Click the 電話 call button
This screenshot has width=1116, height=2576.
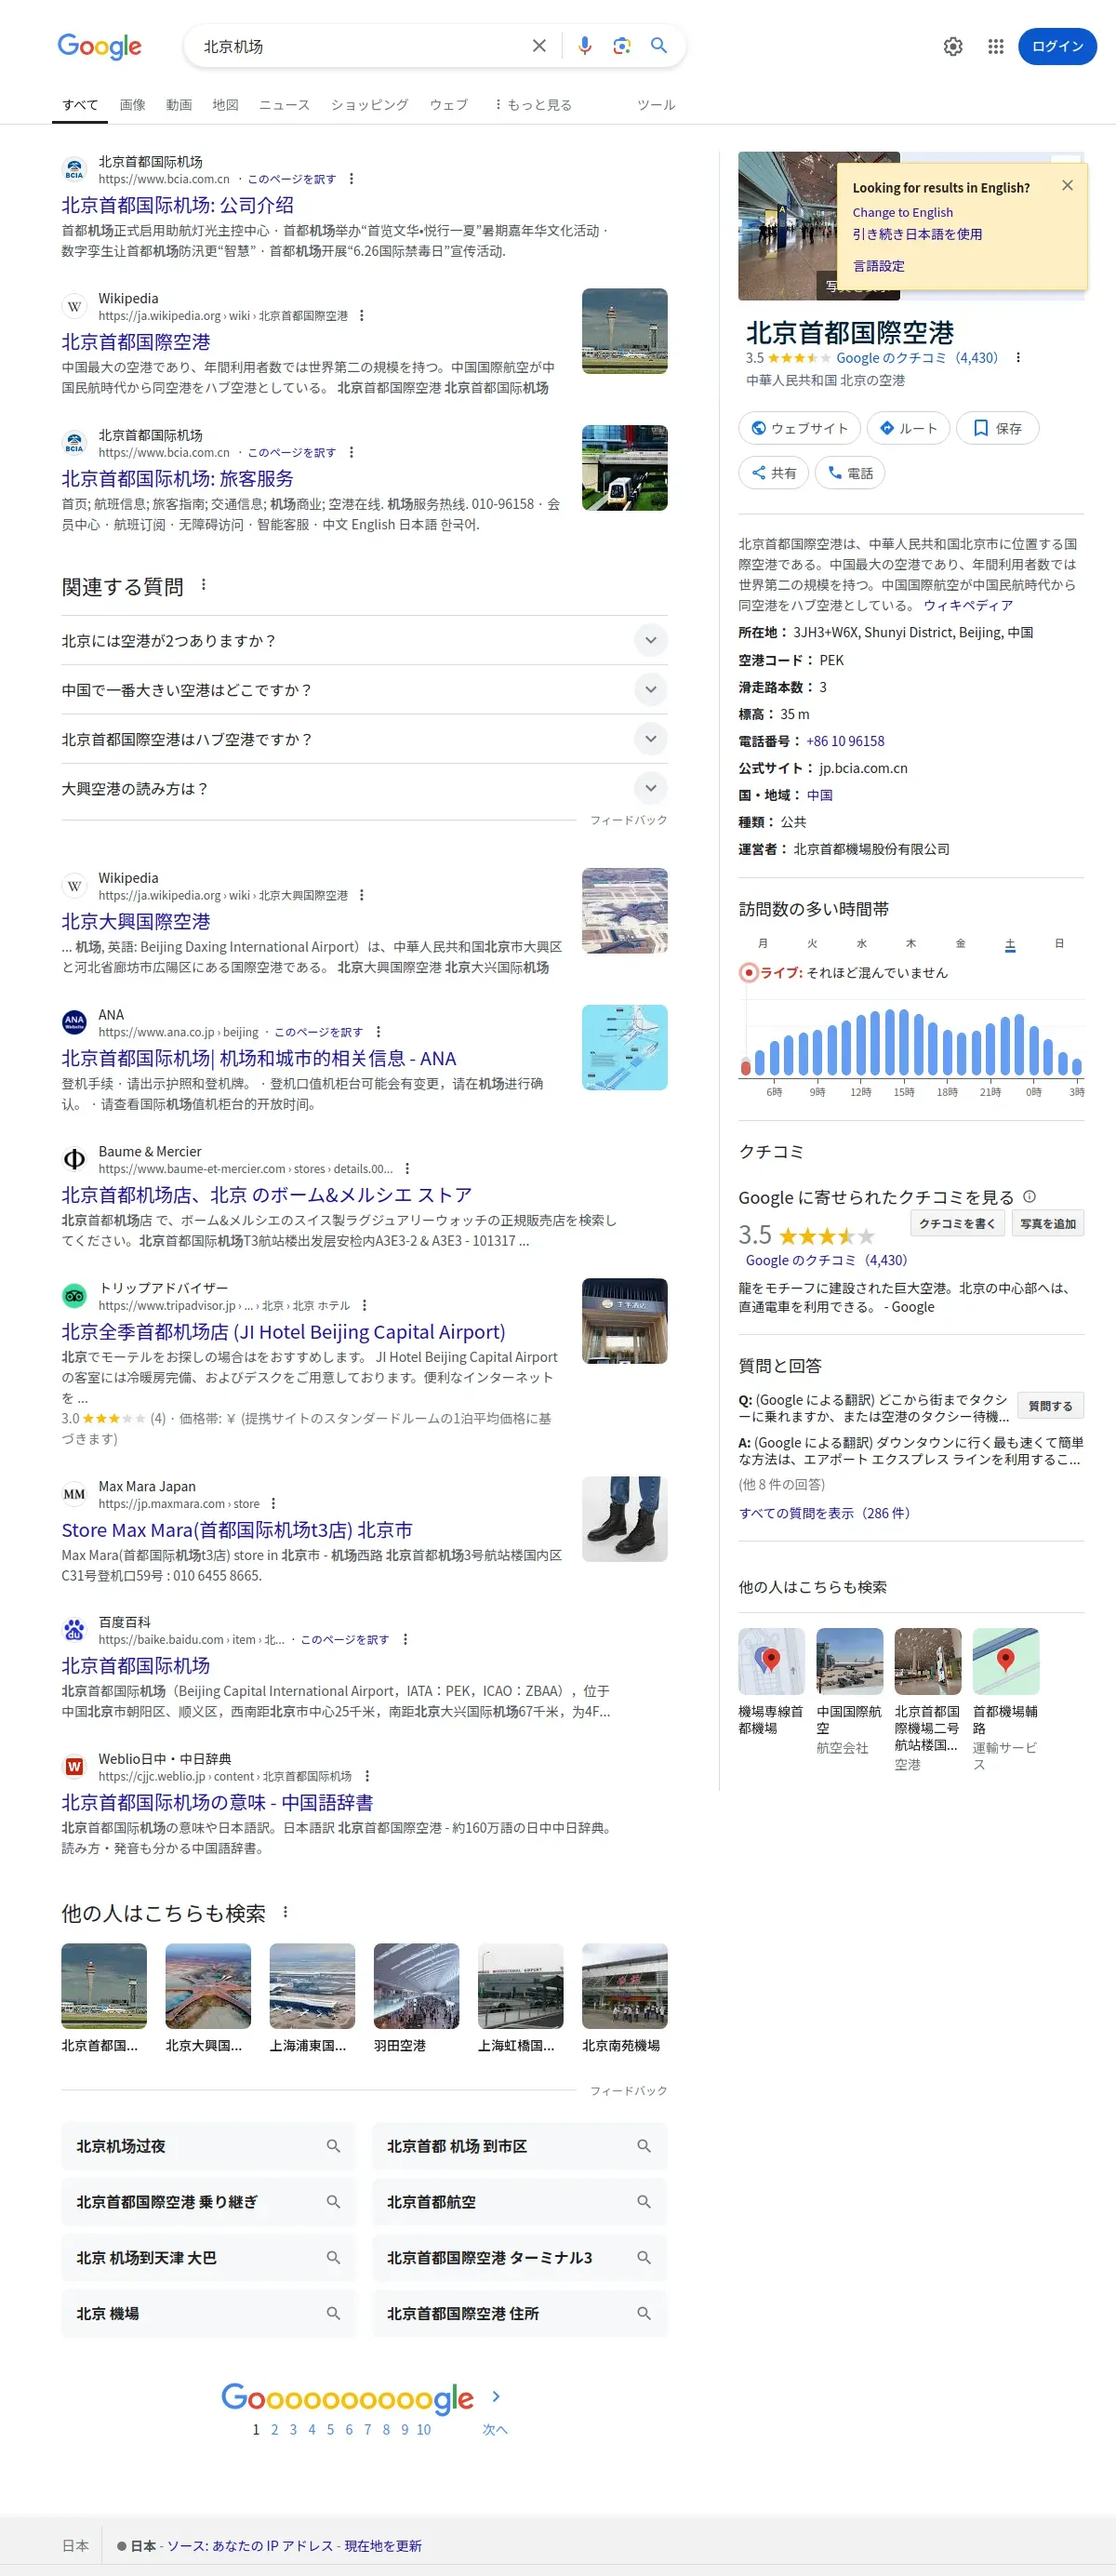point(850,473)
